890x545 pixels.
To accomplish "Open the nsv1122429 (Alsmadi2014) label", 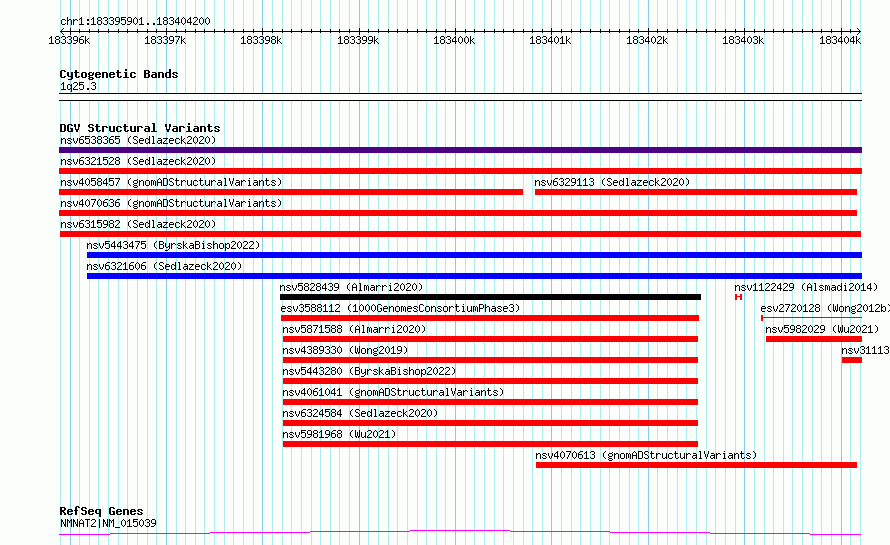I will [806, 287].
